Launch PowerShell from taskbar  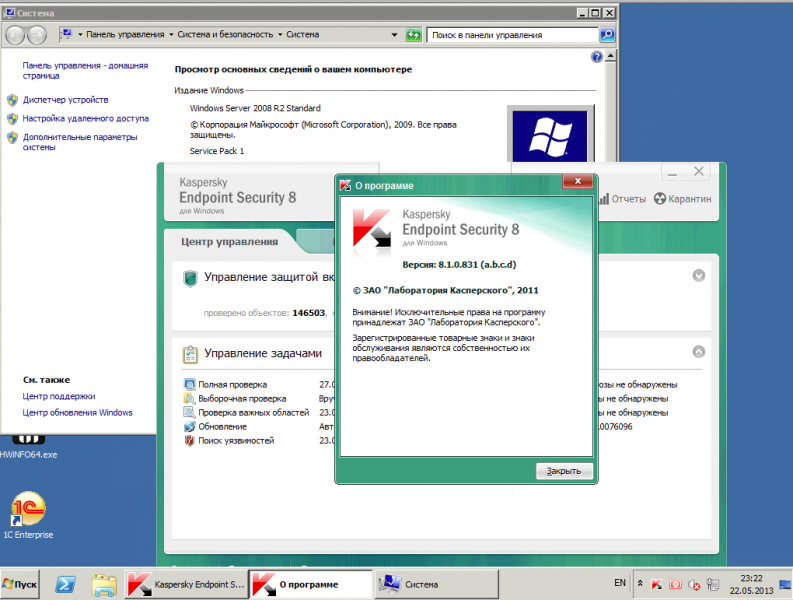65,584
